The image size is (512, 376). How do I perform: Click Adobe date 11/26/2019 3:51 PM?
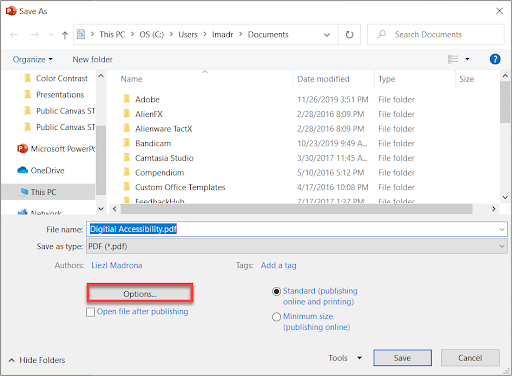[333, 99]
